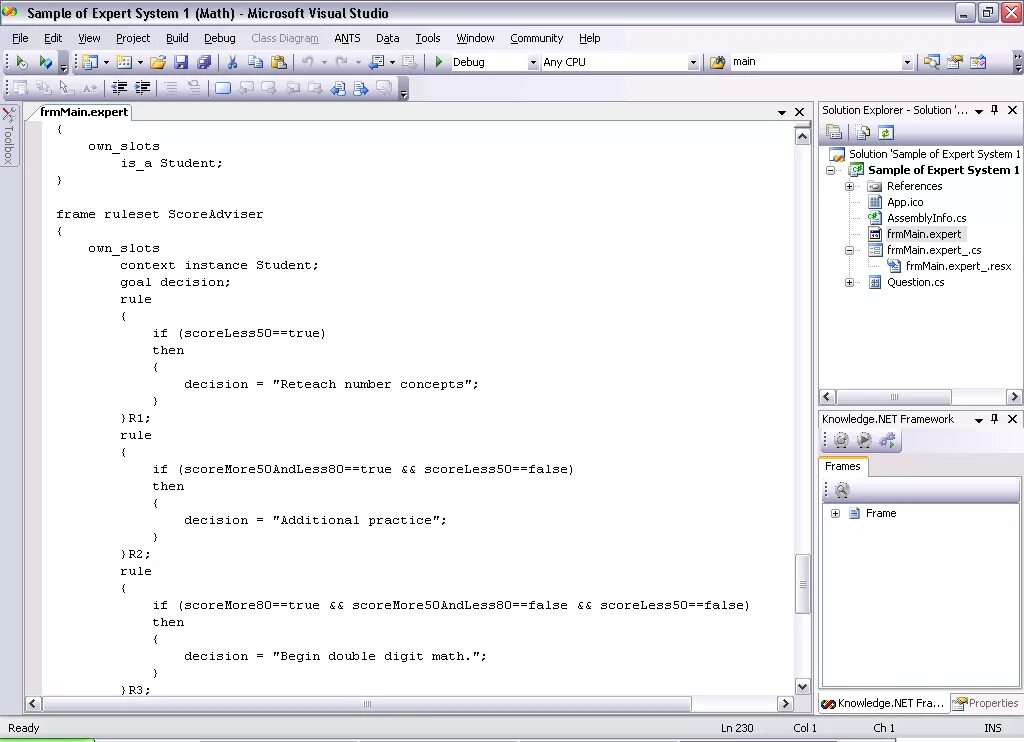Click the third Knowledge.NET toolbar icon
This screenshot has height=742, width=1024.
point(887,440)
